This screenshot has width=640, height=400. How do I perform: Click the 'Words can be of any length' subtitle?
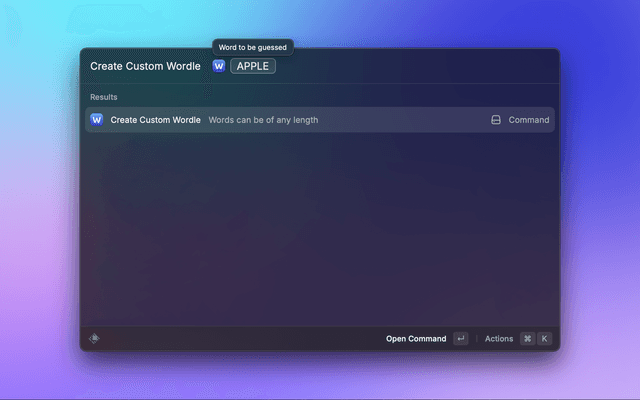coord(263,120)
